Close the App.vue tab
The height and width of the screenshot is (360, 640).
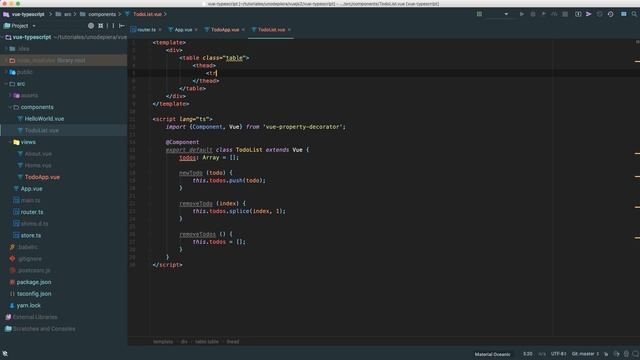pyautogui.click(x=196, y=30)
